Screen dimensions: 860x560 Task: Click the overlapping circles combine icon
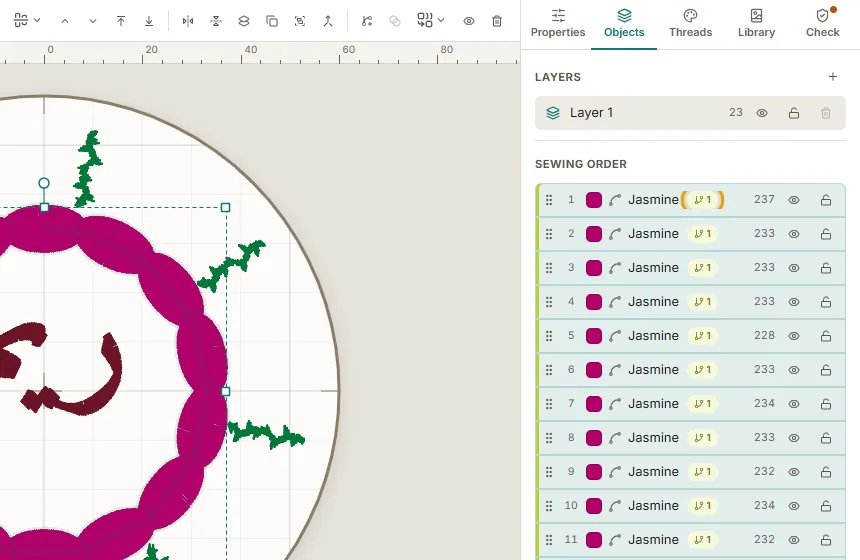click(x=395, y=21)
